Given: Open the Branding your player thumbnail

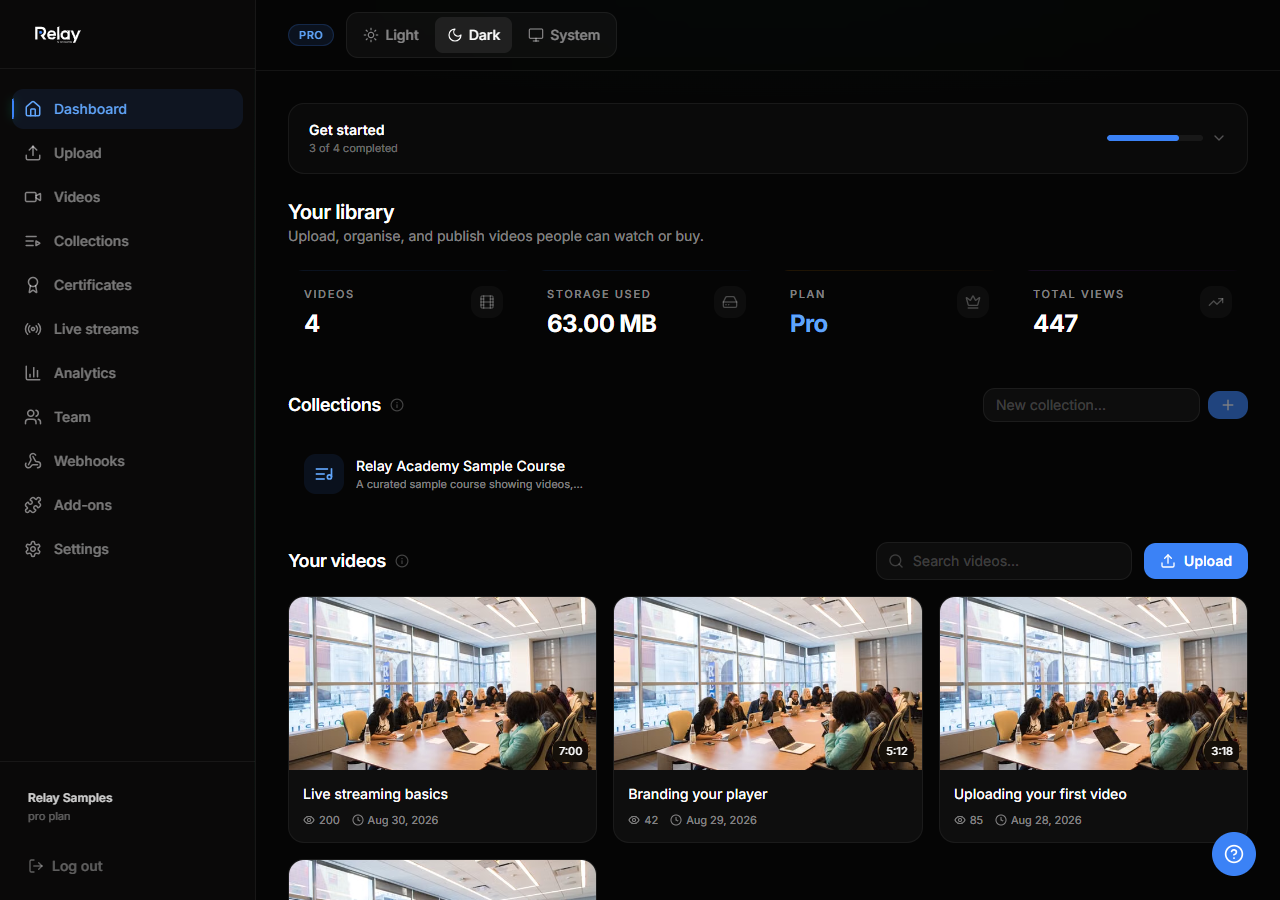Looking at the screenshot, I should click(x=768, y=684).
